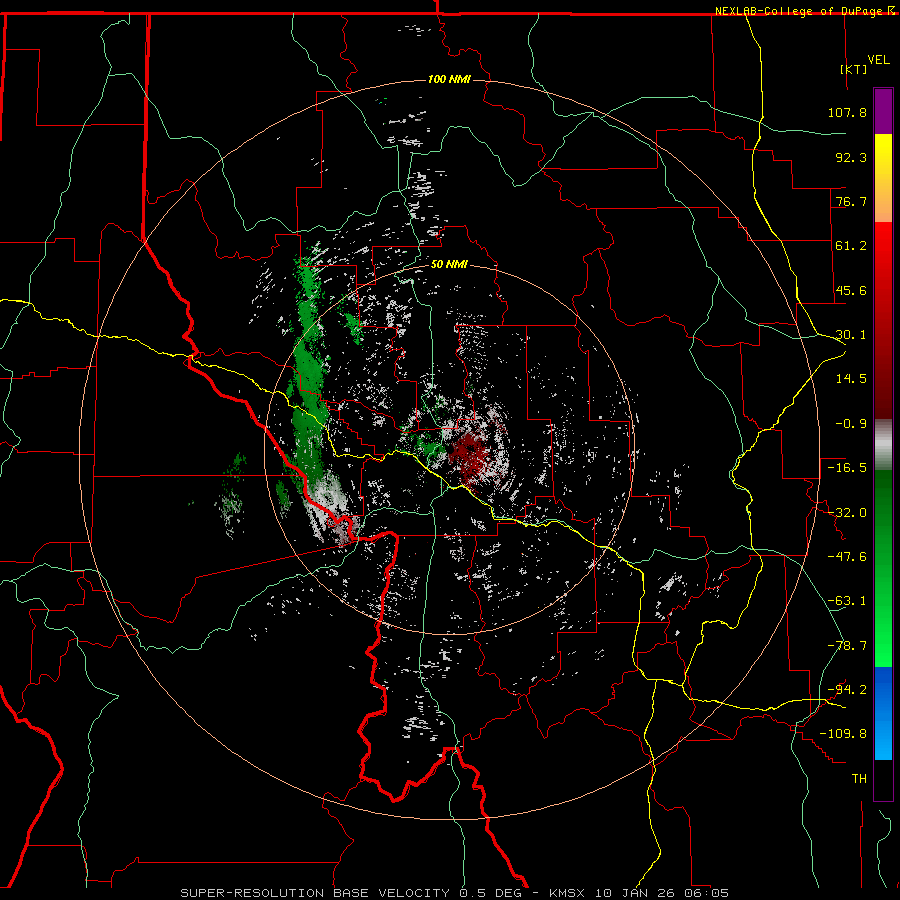900x900 pixels.
Task: Click the purple segment of velocity color bar
Action: click(x=883, y=111)
